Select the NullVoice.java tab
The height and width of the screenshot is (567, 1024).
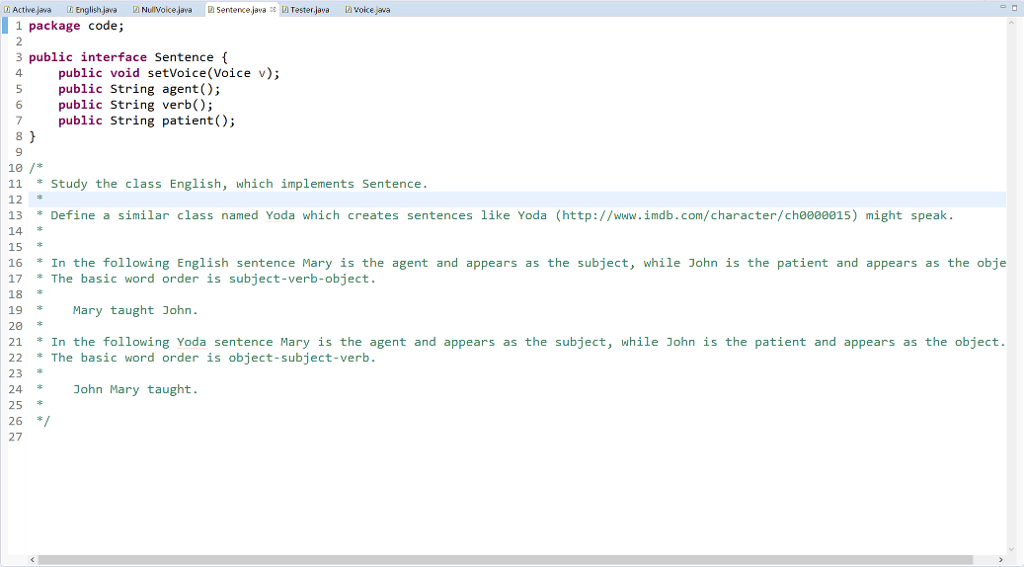pyautogui.click(x=163, y=10)
